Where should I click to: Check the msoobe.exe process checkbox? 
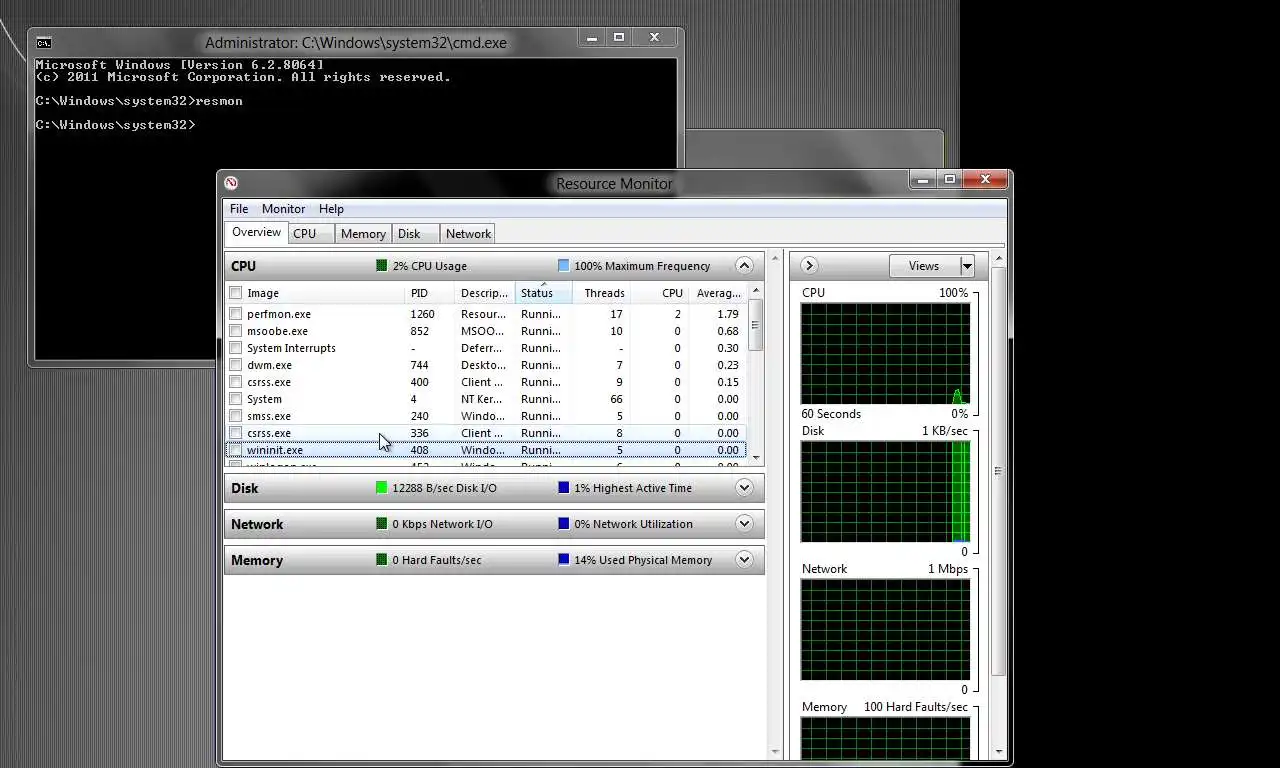pos(236,331)
